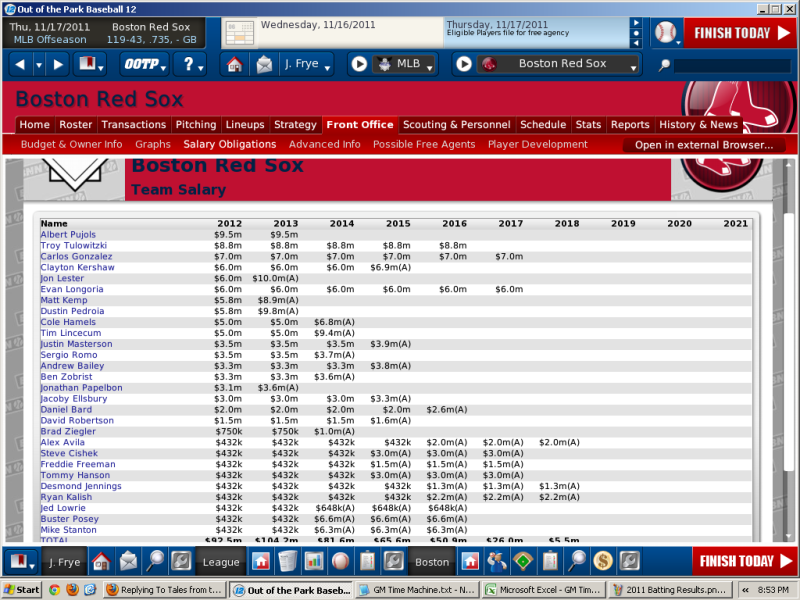
Task: Open bookmarks dropdown in top toolbar
Action: pyautogui.click(x=91, y=64)
